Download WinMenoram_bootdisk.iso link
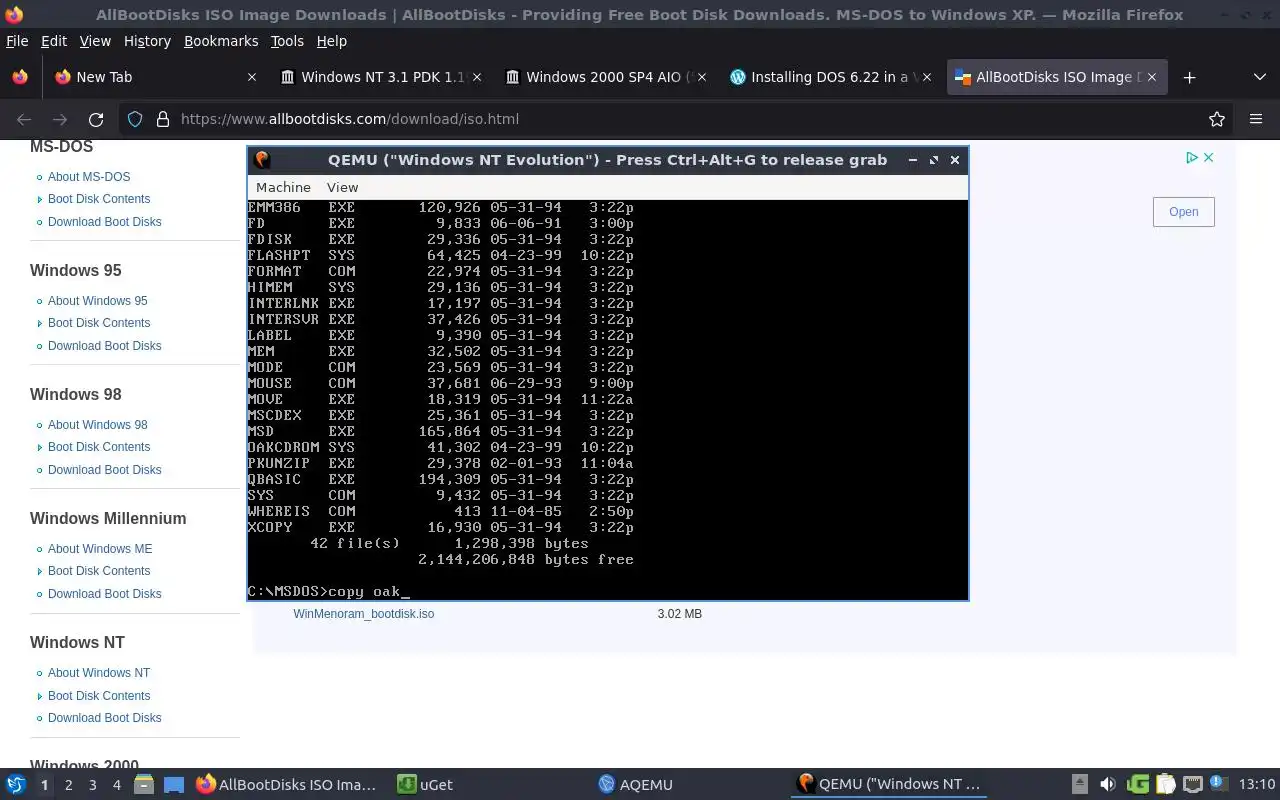 click(363, 614)
